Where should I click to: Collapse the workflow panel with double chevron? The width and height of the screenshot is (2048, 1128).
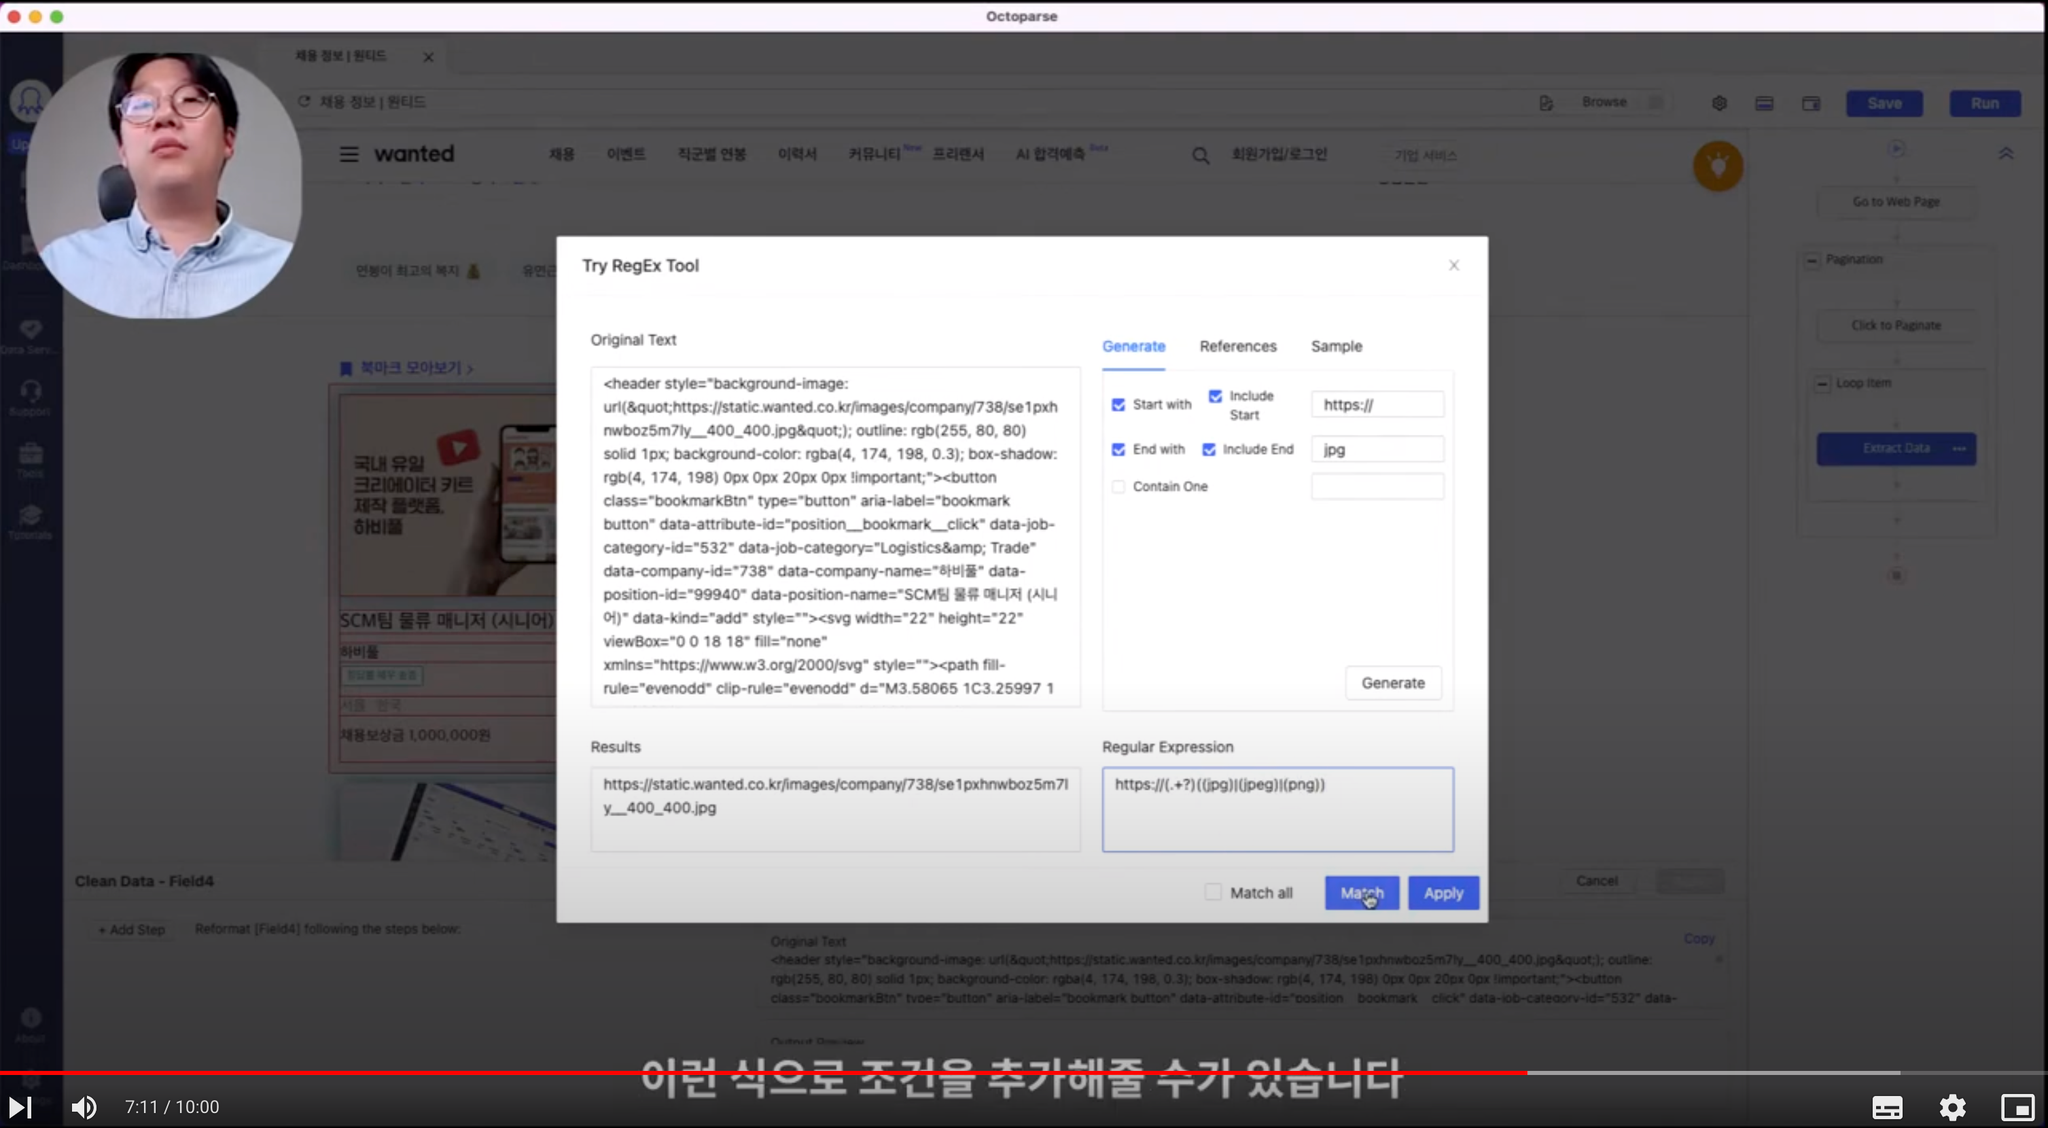pos(2006,154)
